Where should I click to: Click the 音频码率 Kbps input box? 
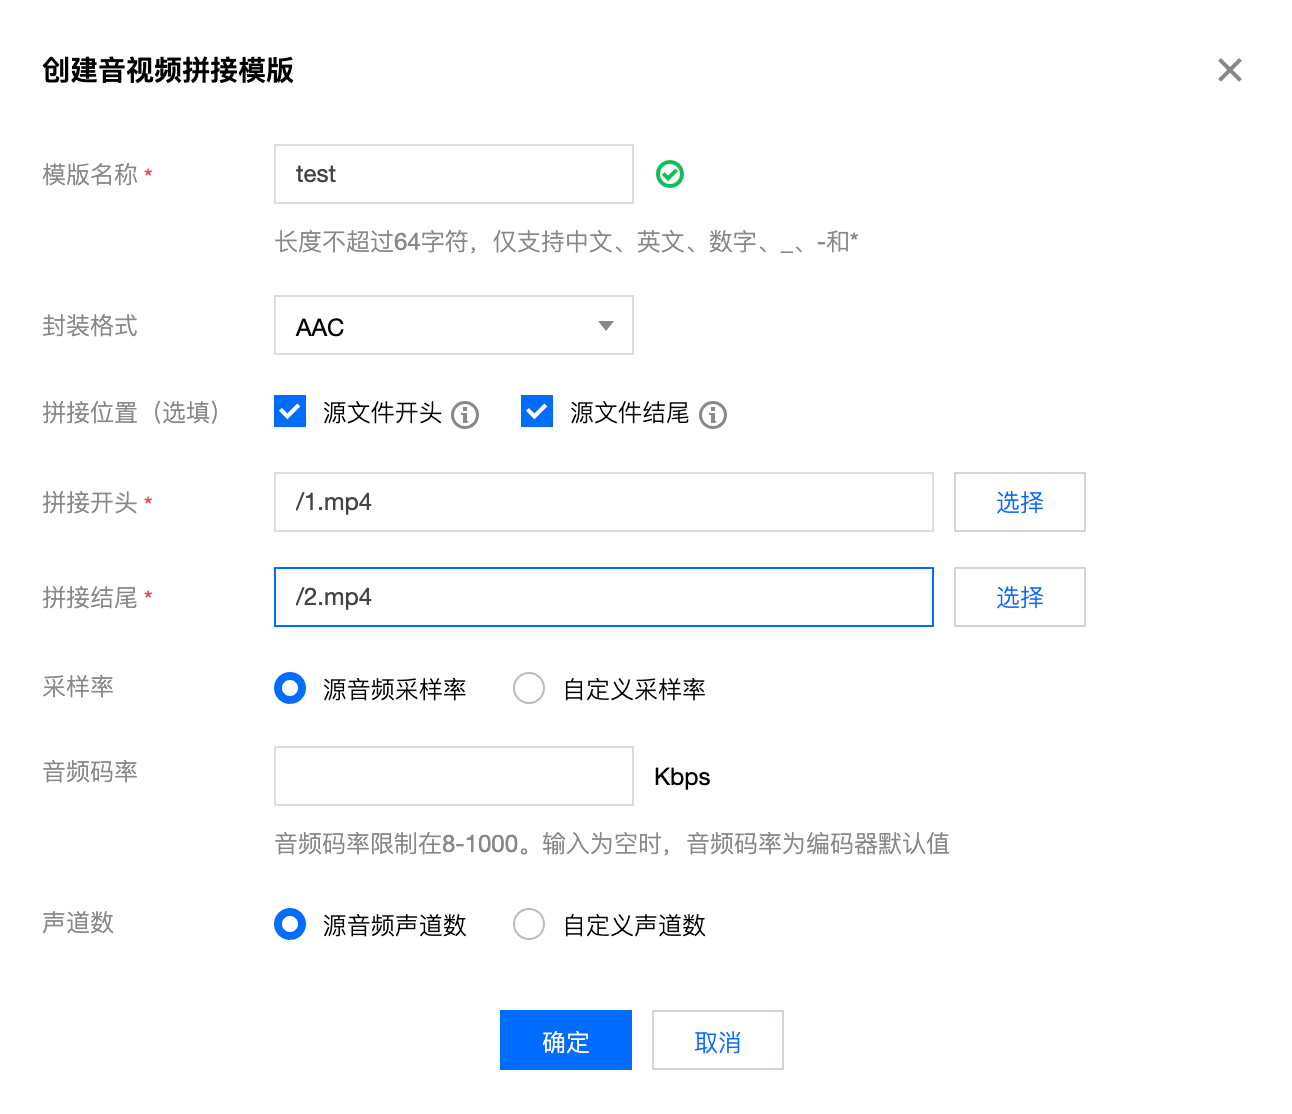tap(453, 776)
